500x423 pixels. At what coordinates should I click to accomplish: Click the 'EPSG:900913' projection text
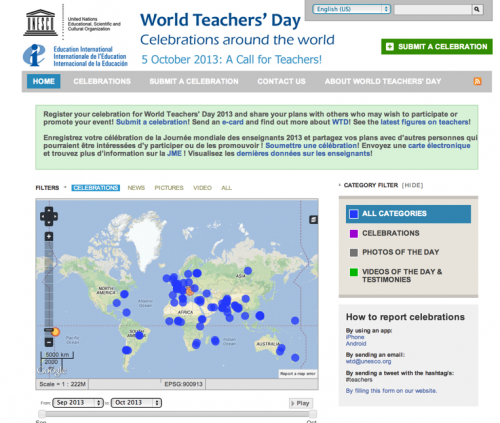(183, 384)
